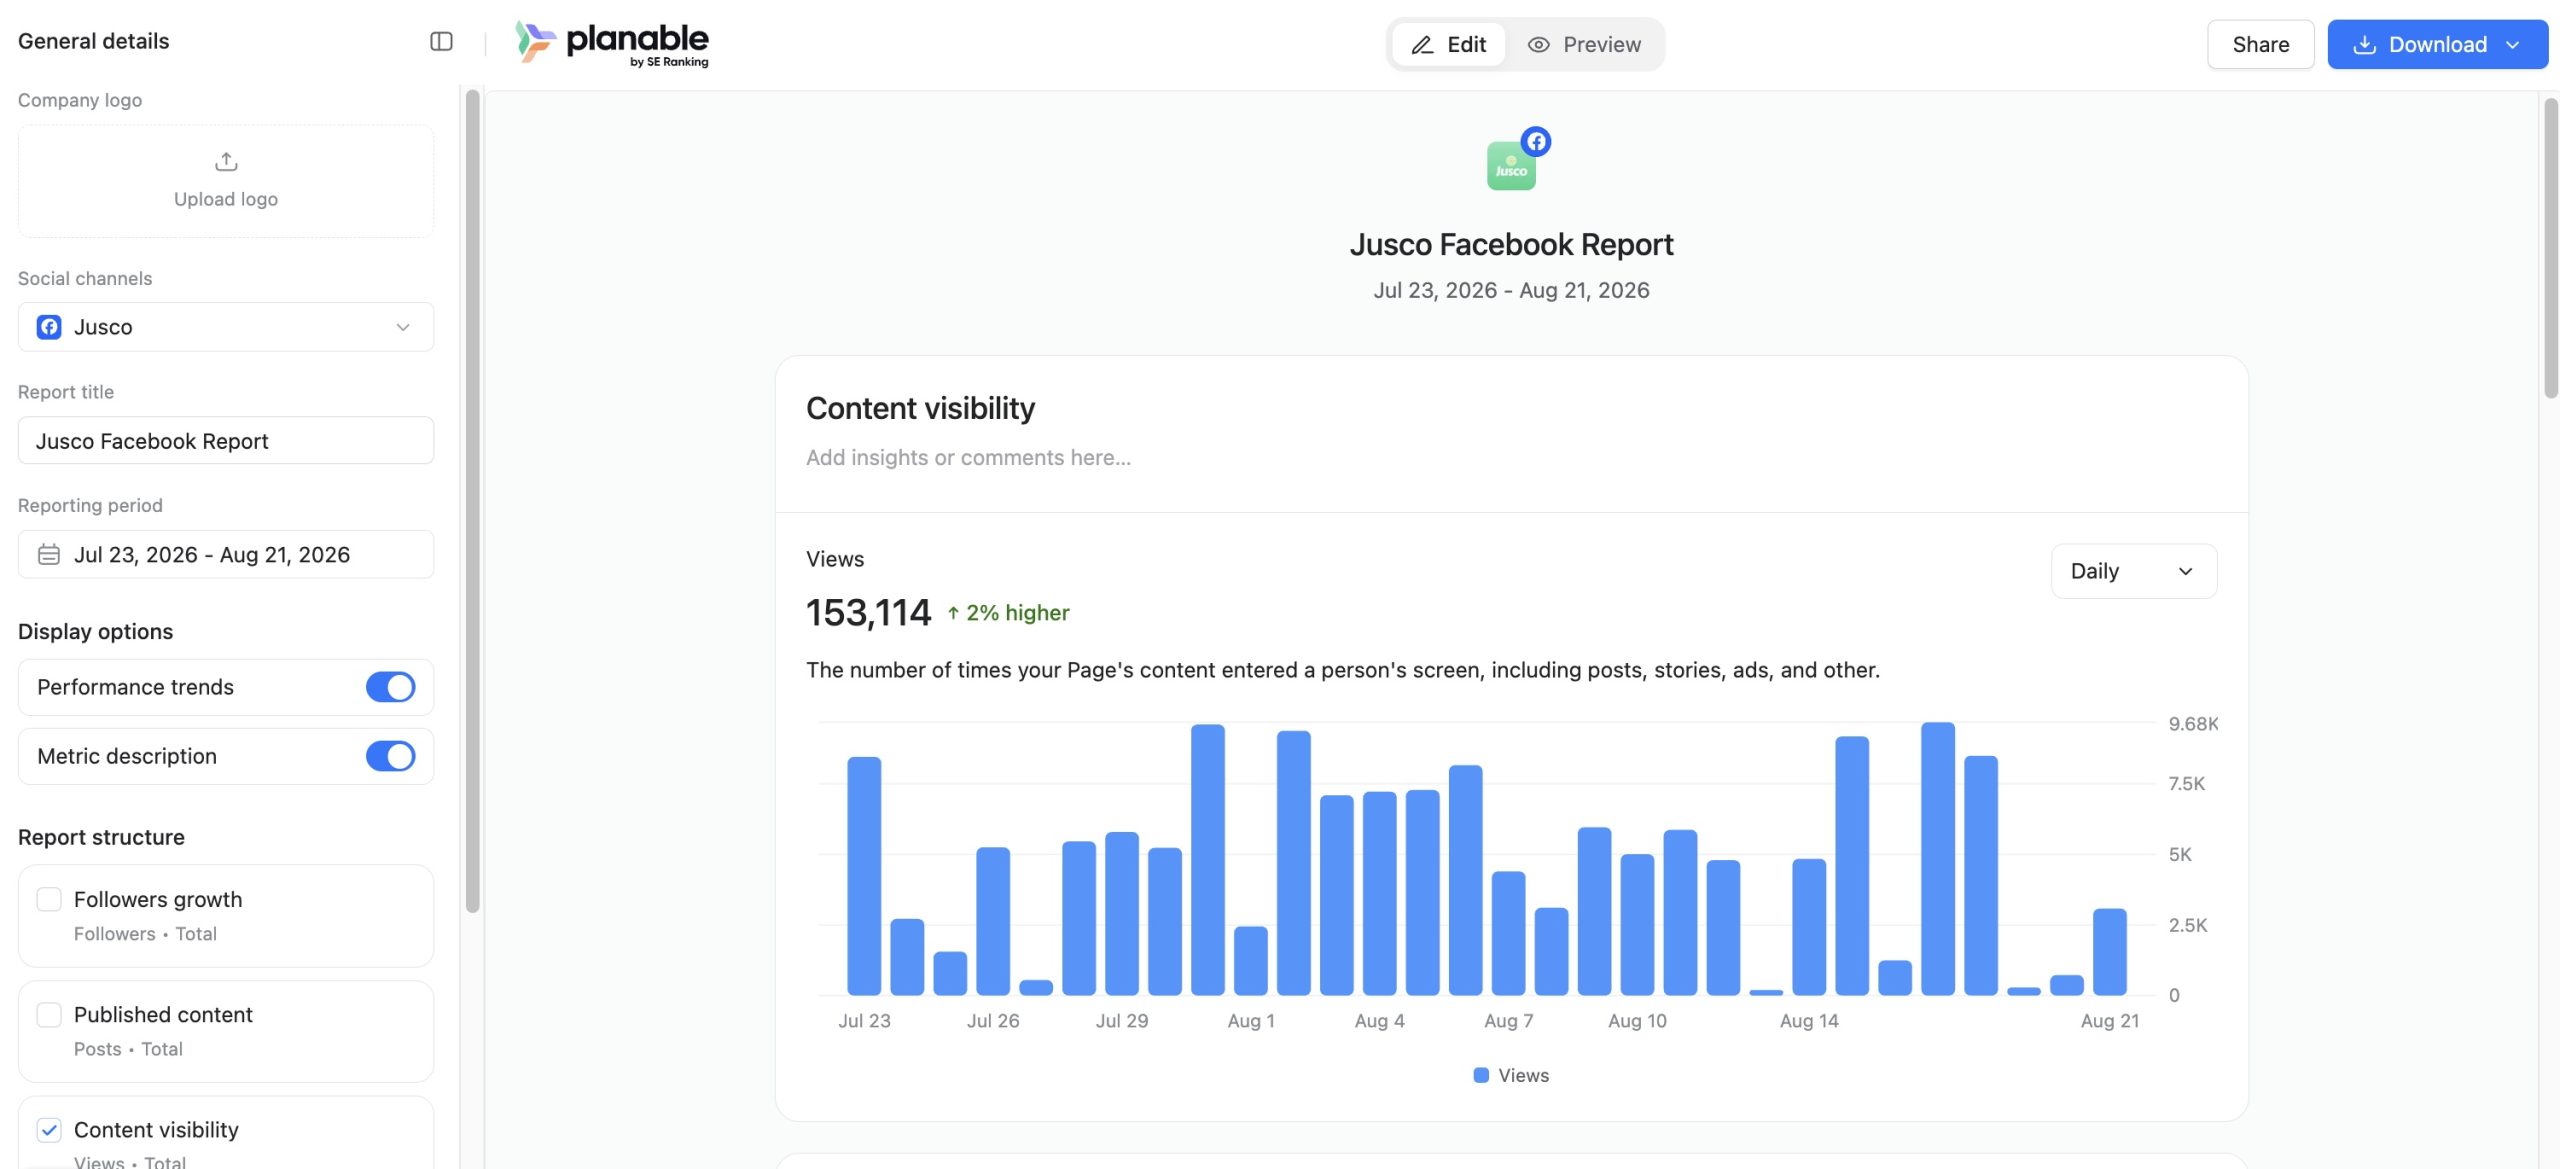Click the upload logo arrow icon

[226, 161]
